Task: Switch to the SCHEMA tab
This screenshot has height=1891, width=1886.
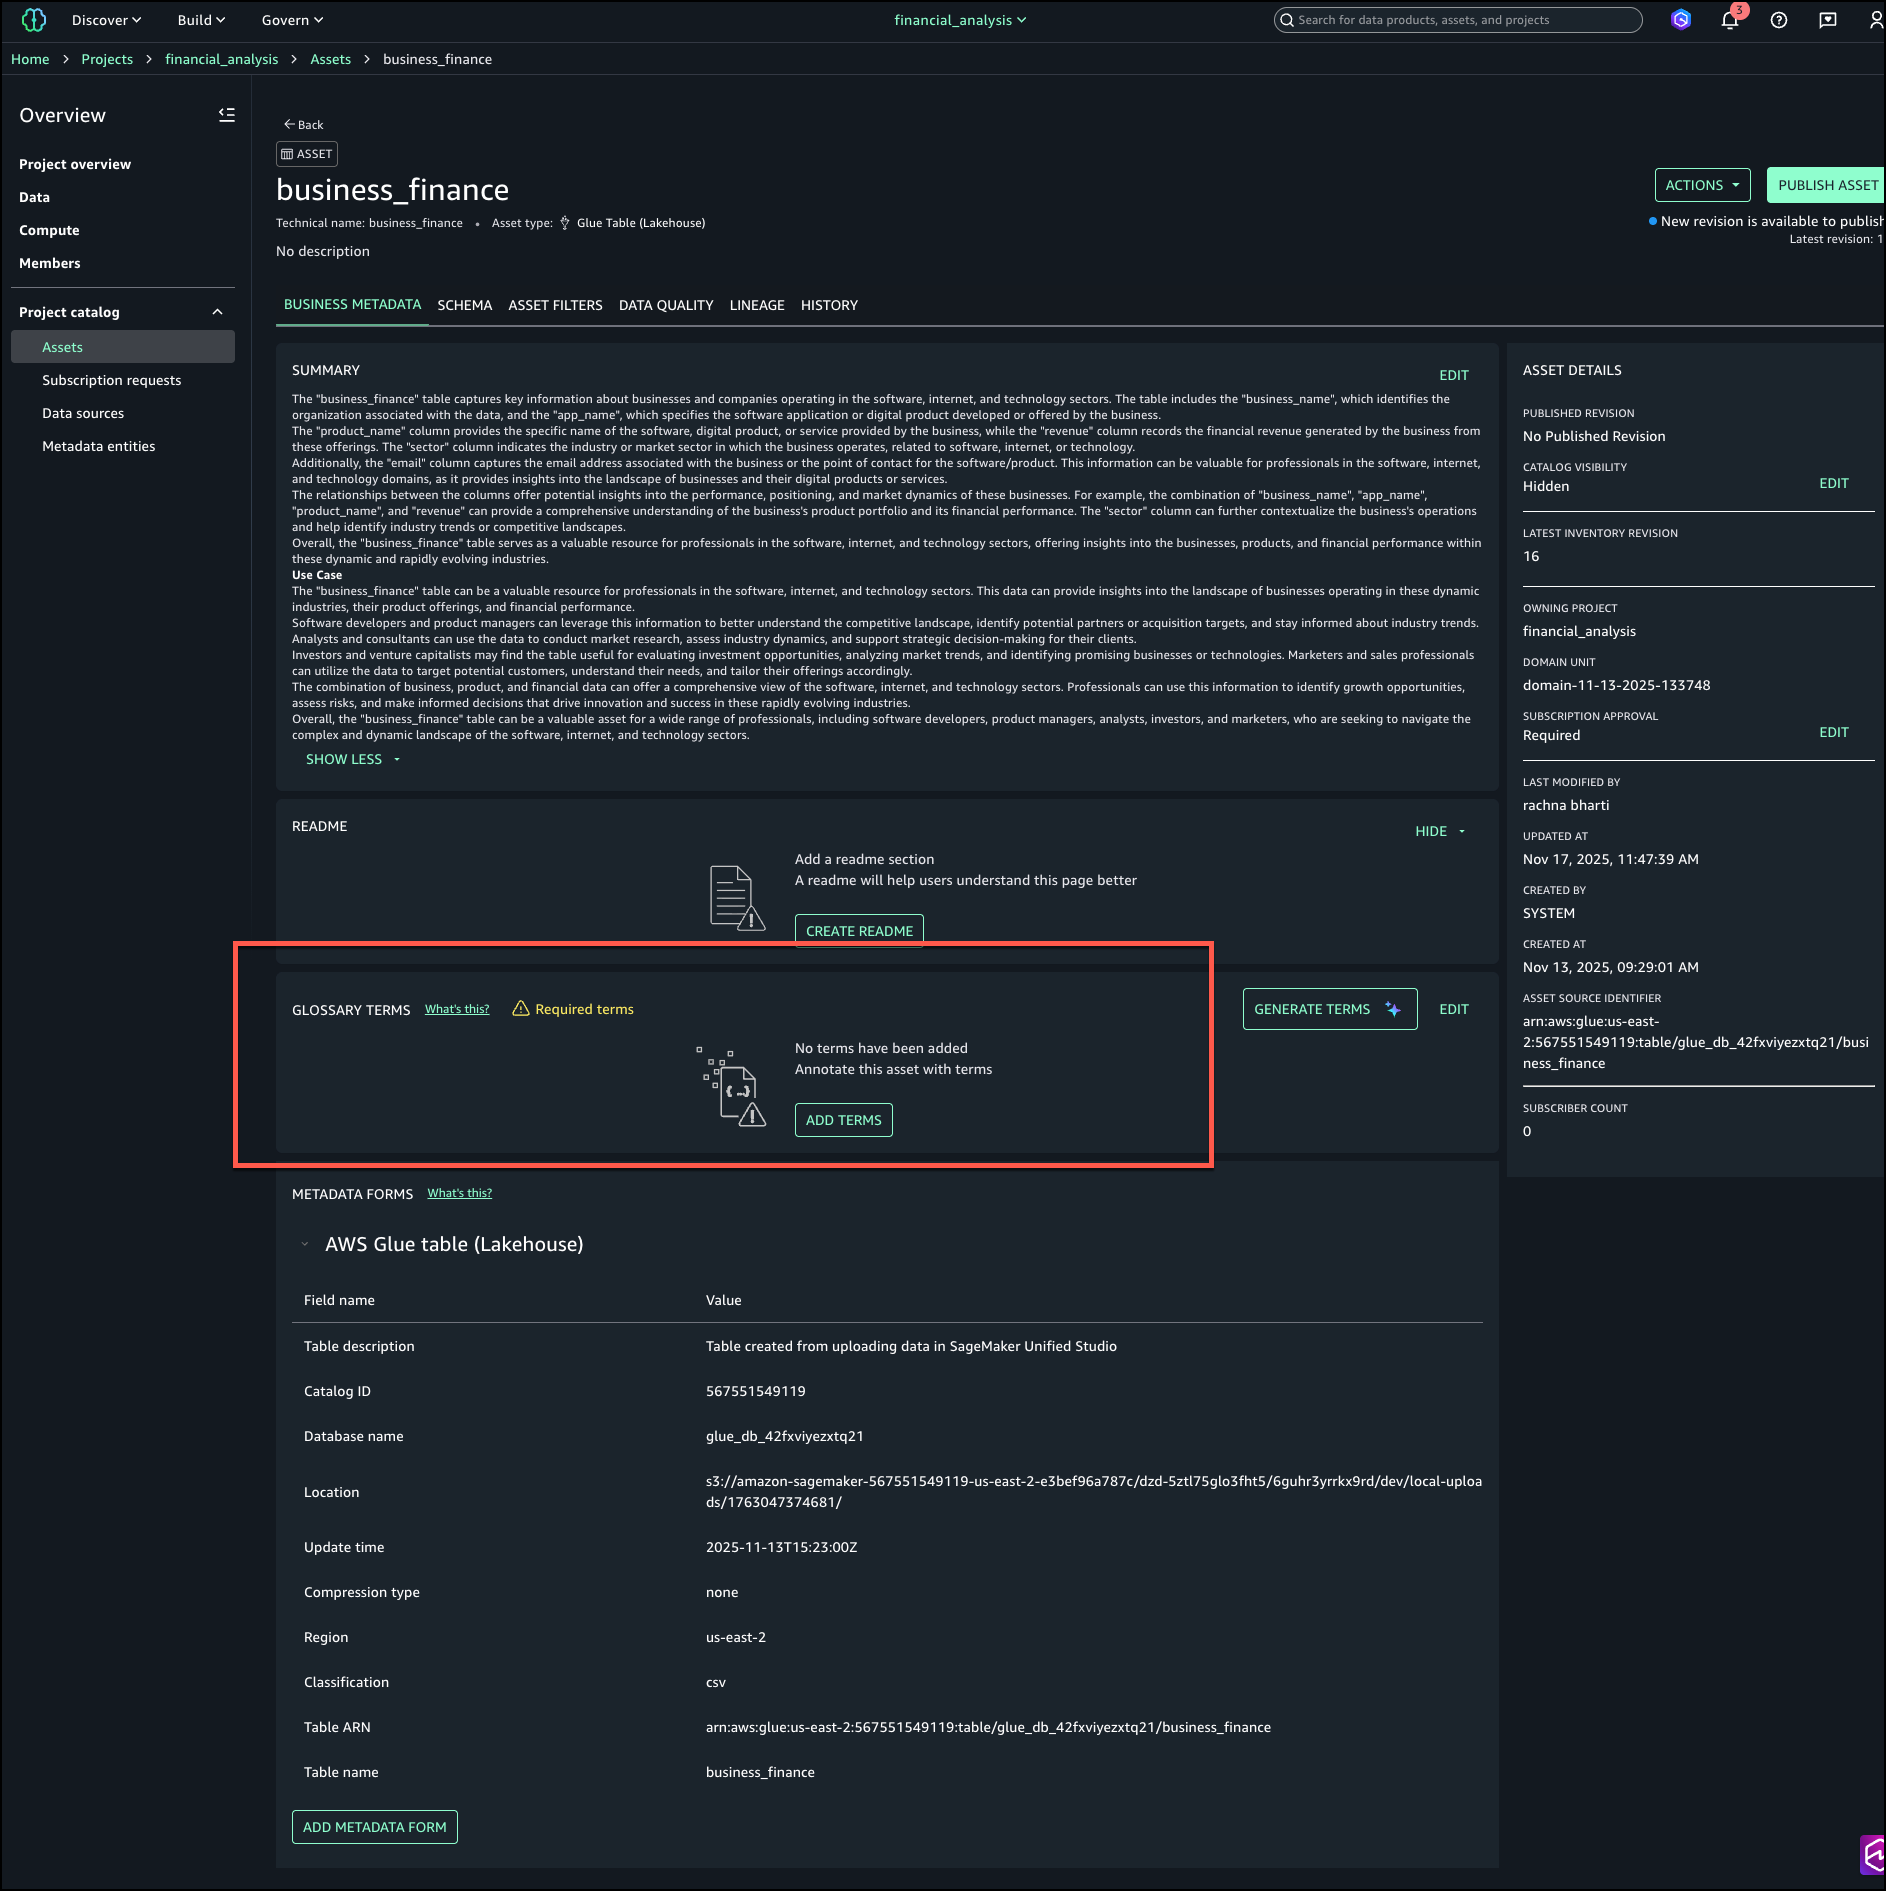Action: [x=465, y=305]
